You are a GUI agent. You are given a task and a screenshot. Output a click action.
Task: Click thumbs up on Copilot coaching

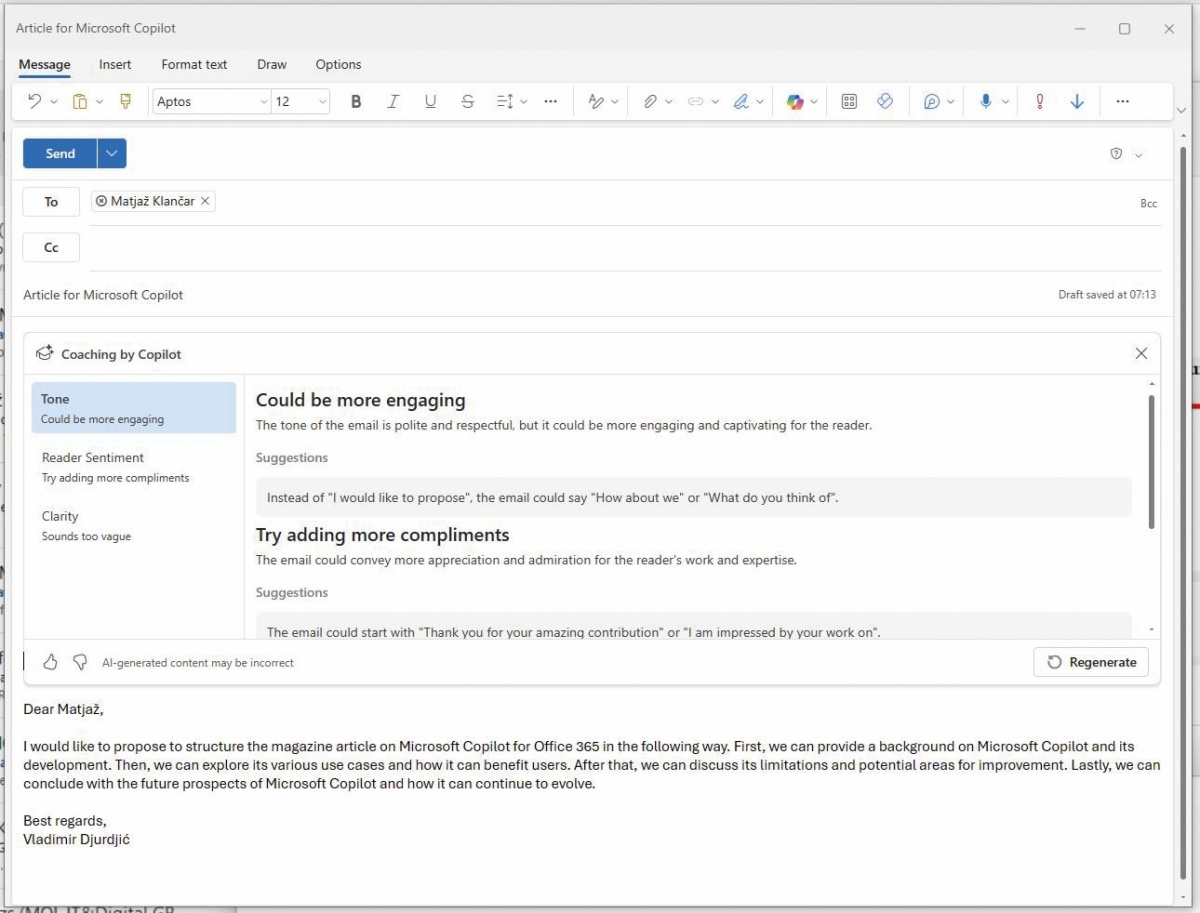[50, 662]
